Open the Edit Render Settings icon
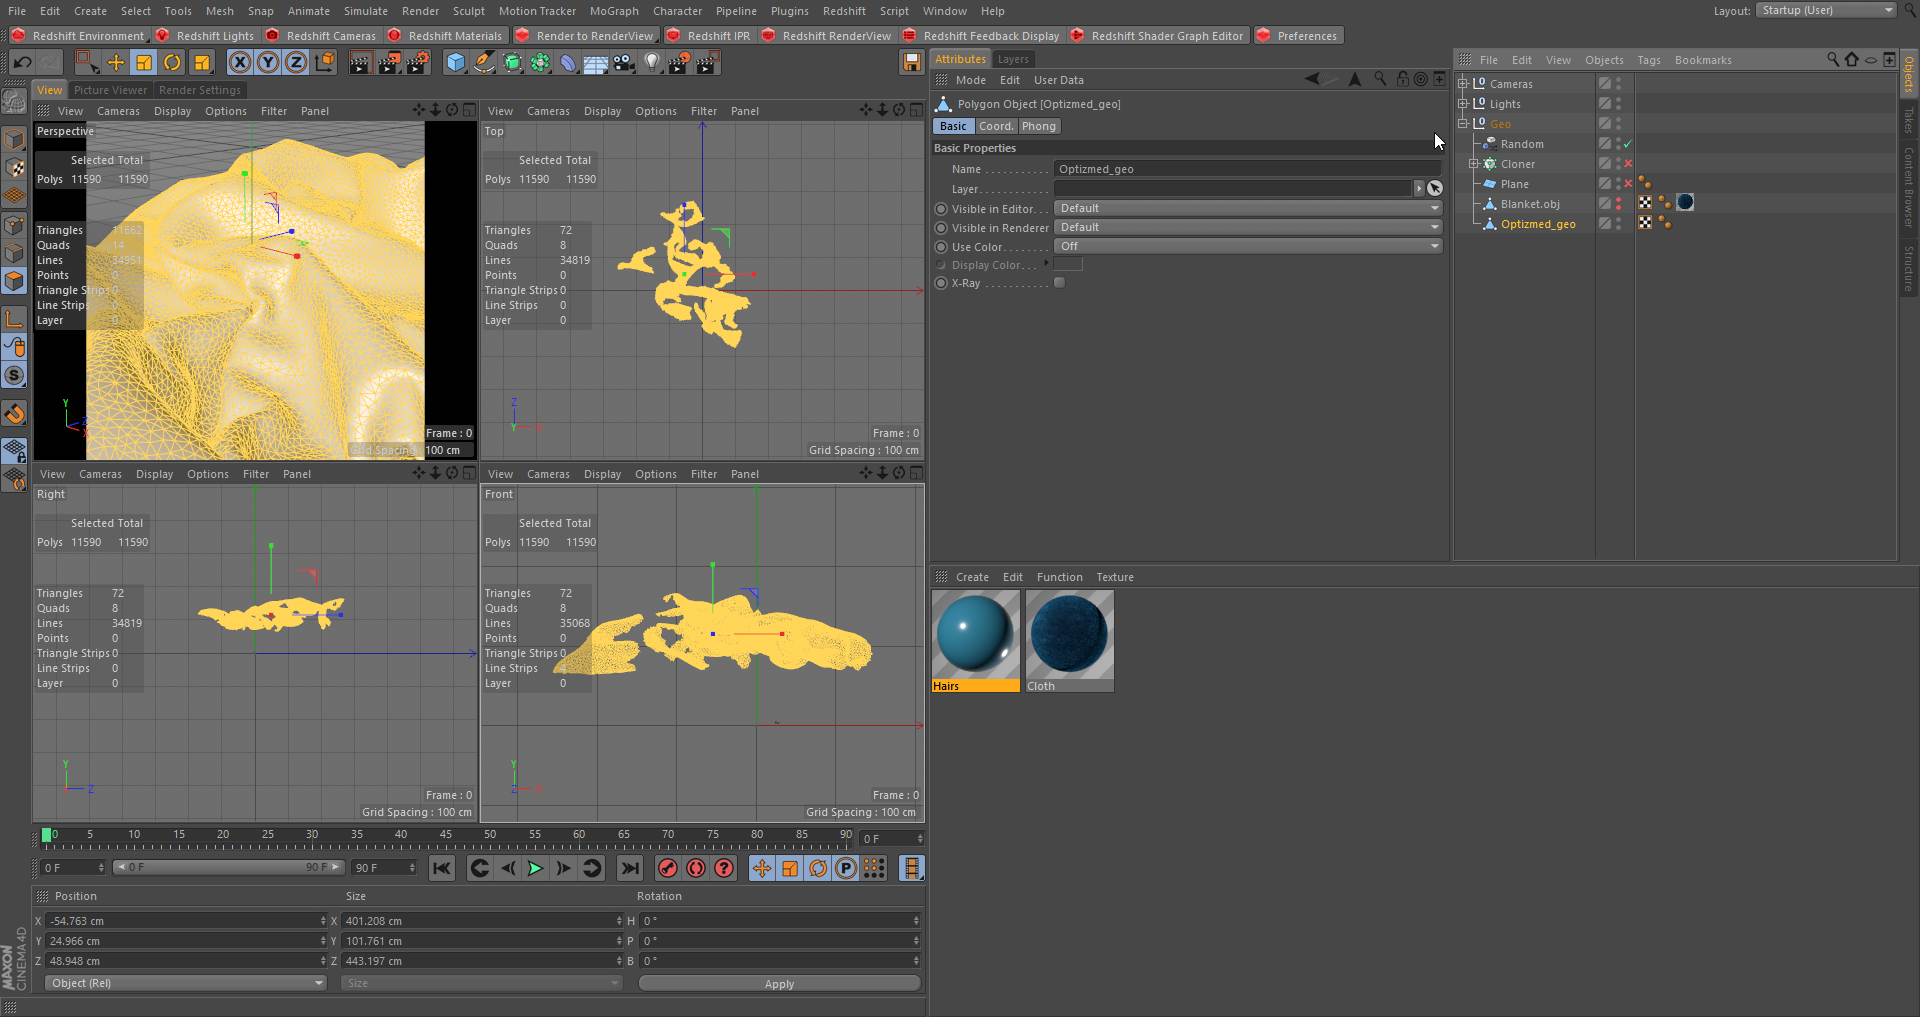 point(416,63)
